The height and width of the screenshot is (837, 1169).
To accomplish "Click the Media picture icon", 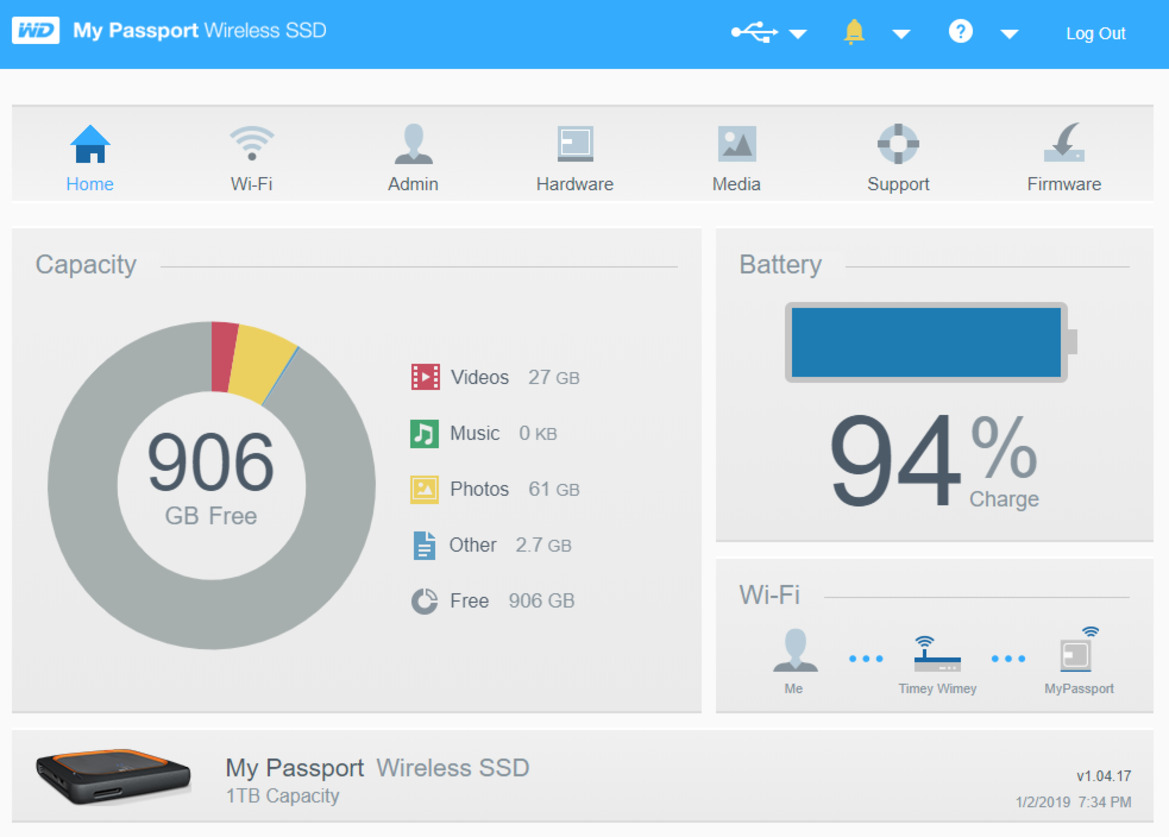I will pyautogui.click(x=737, y=144).
